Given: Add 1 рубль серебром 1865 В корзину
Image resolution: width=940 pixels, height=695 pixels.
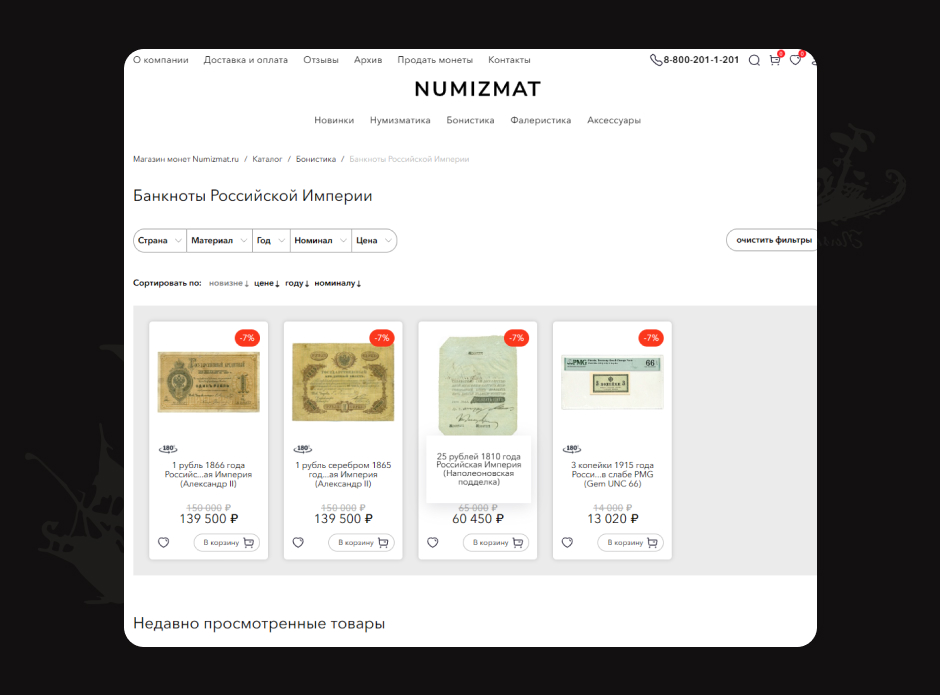Looking at the screenshot, I should 361,543.
